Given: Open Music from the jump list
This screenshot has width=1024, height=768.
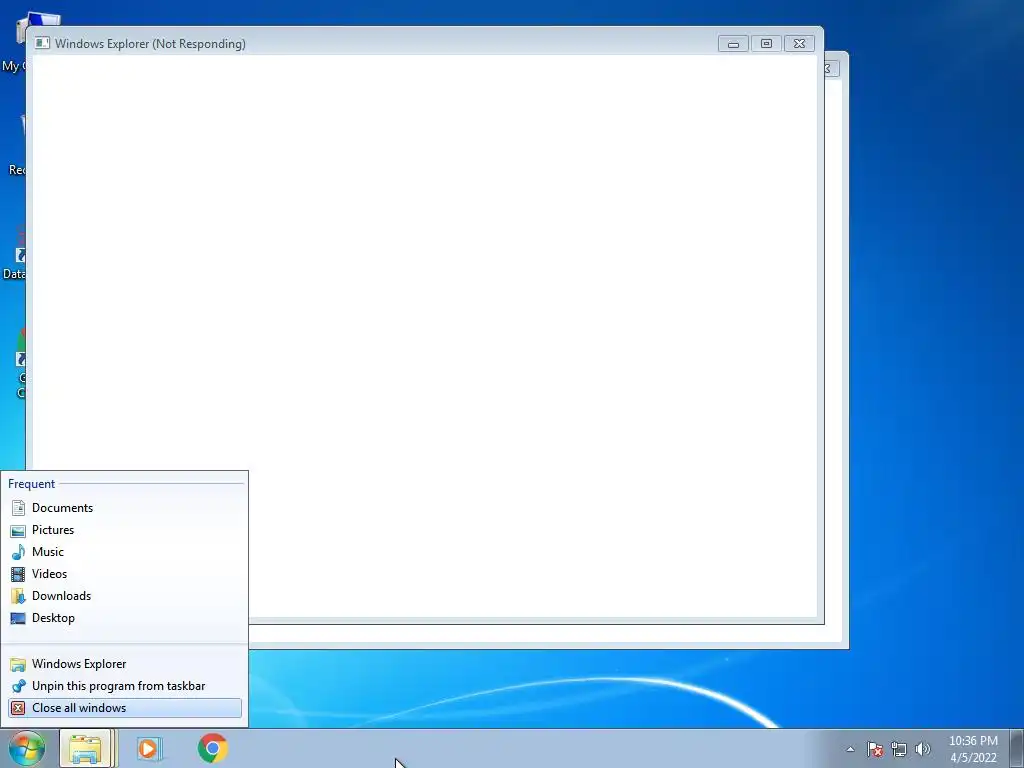Looking at the screenshot, I should (x=124, y=552).
